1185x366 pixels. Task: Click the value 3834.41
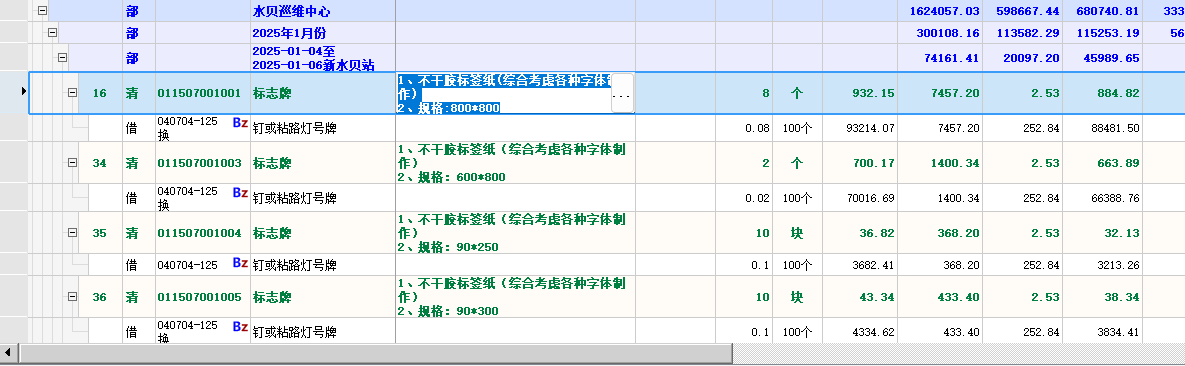[x=1118, y=332]
